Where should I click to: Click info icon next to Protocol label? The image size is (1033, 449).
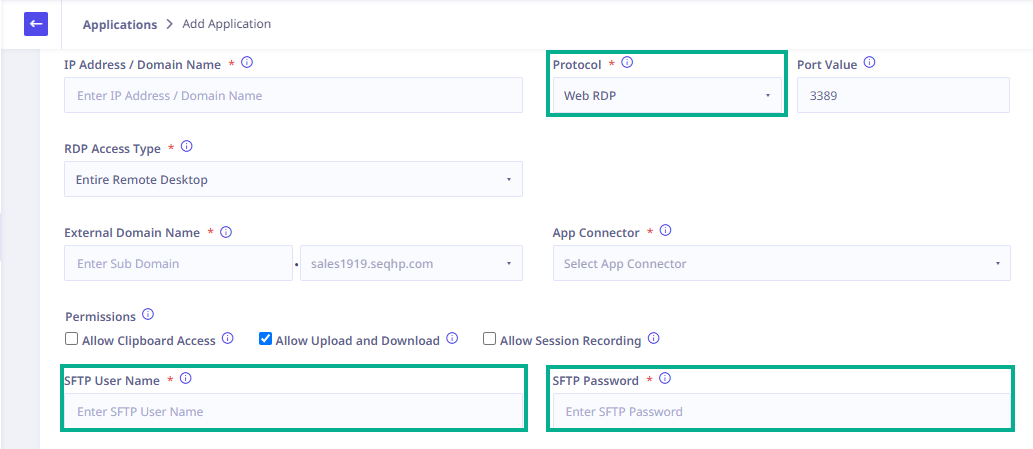click(x=627, y=63)
